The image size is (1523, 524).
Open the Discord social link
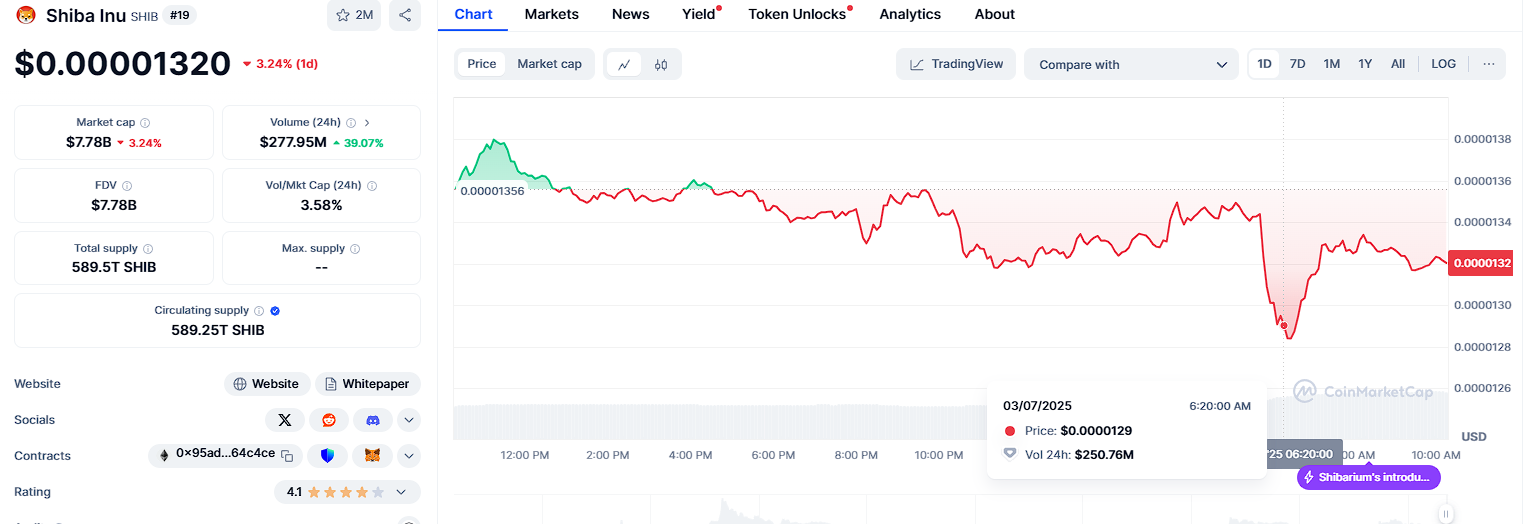(373, 420)
